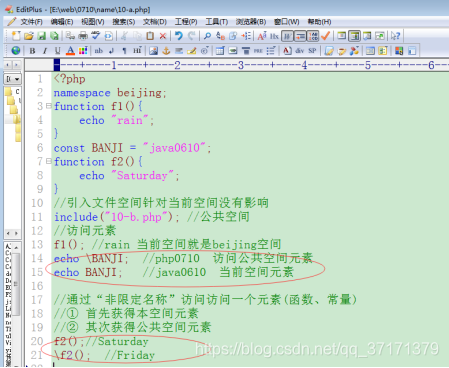
Task: Select line number 6 in gutter
Action: 40,148
